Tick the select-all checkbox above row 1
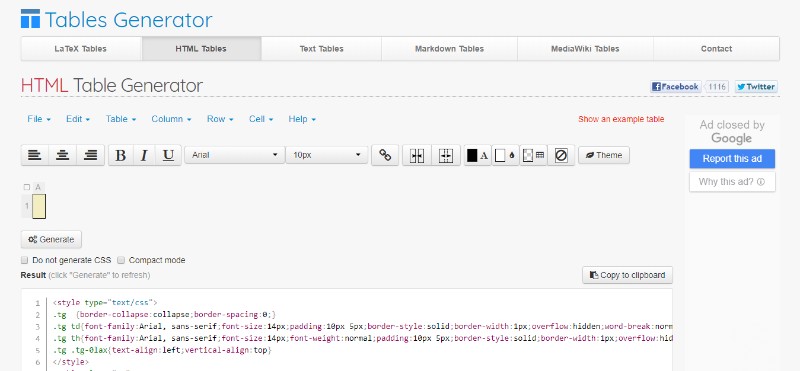 (27, 187)
